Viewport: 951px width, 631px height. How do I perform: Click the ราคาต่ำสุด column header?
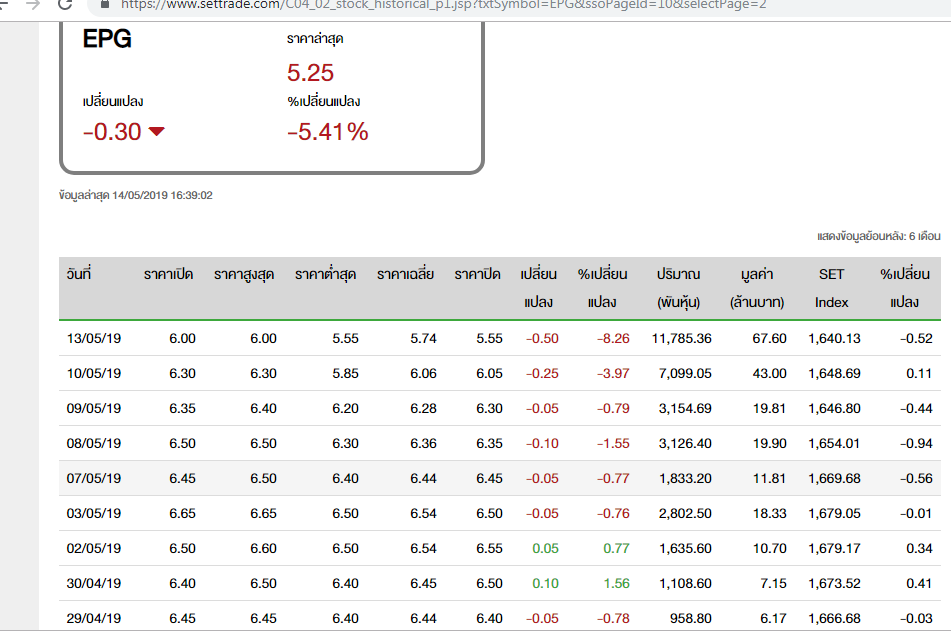pos(325,275)
